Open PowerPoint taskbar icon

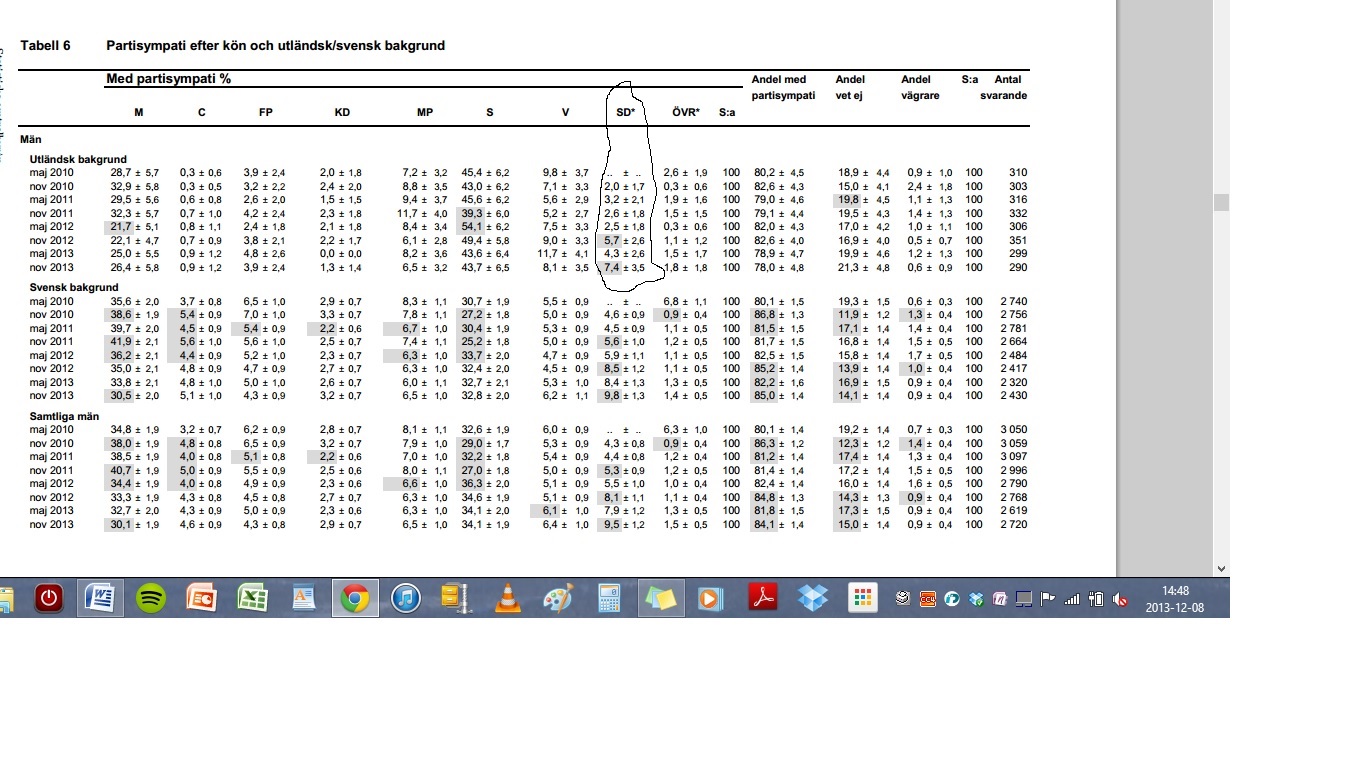[202, 598]
